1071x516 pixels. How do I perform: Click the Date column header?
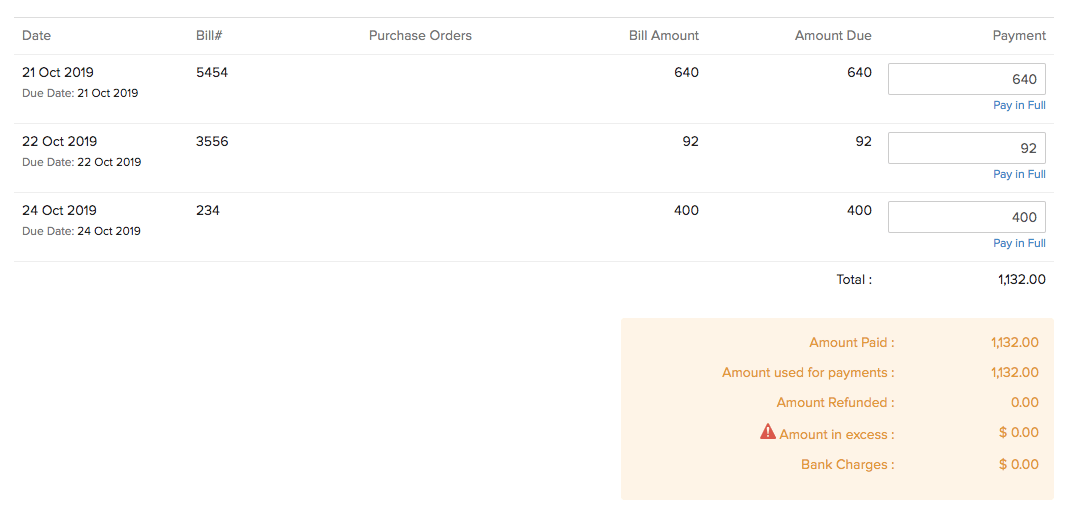(36, 35)
